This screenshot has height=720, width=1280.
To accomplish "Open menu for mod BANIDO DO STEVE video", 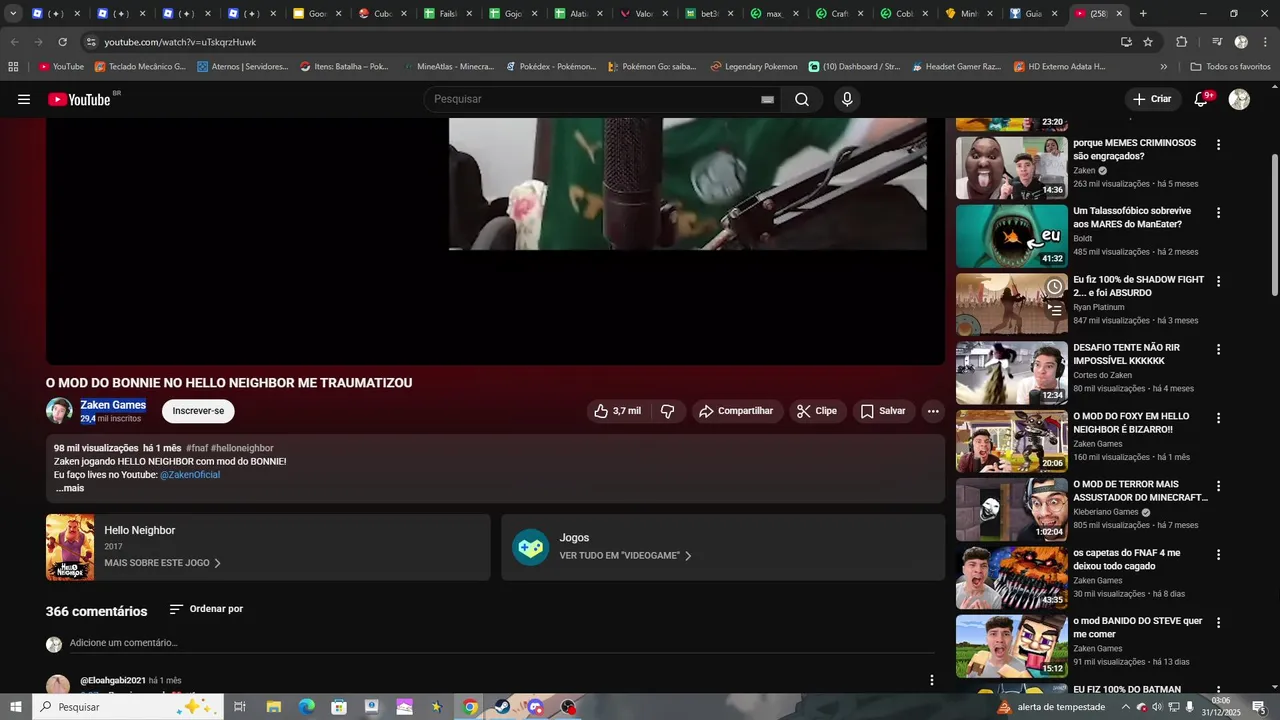I will tap(1218, 623).
